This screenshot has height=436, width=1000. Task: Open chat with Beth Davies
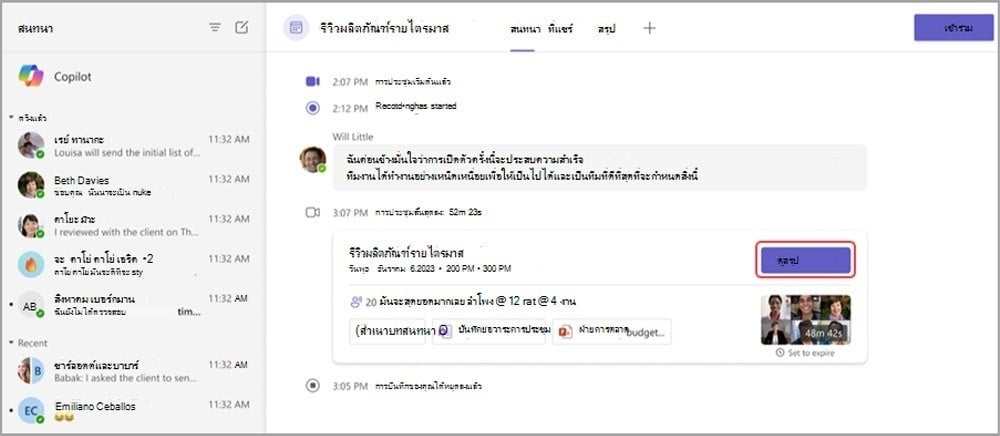(133, 185)
